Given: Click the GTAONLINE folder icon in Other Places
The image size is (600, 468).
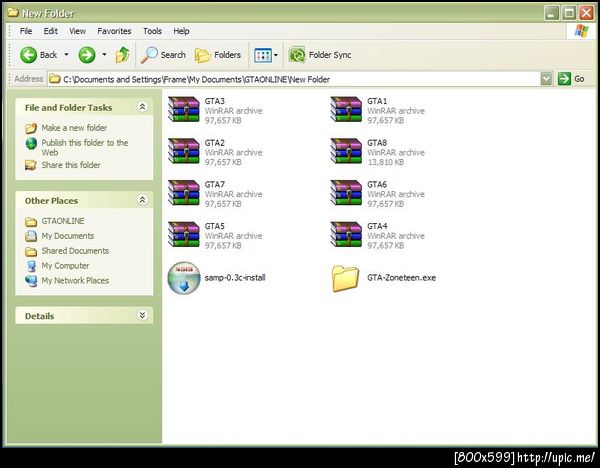Looking at the screenshot, I should [31, 222].
